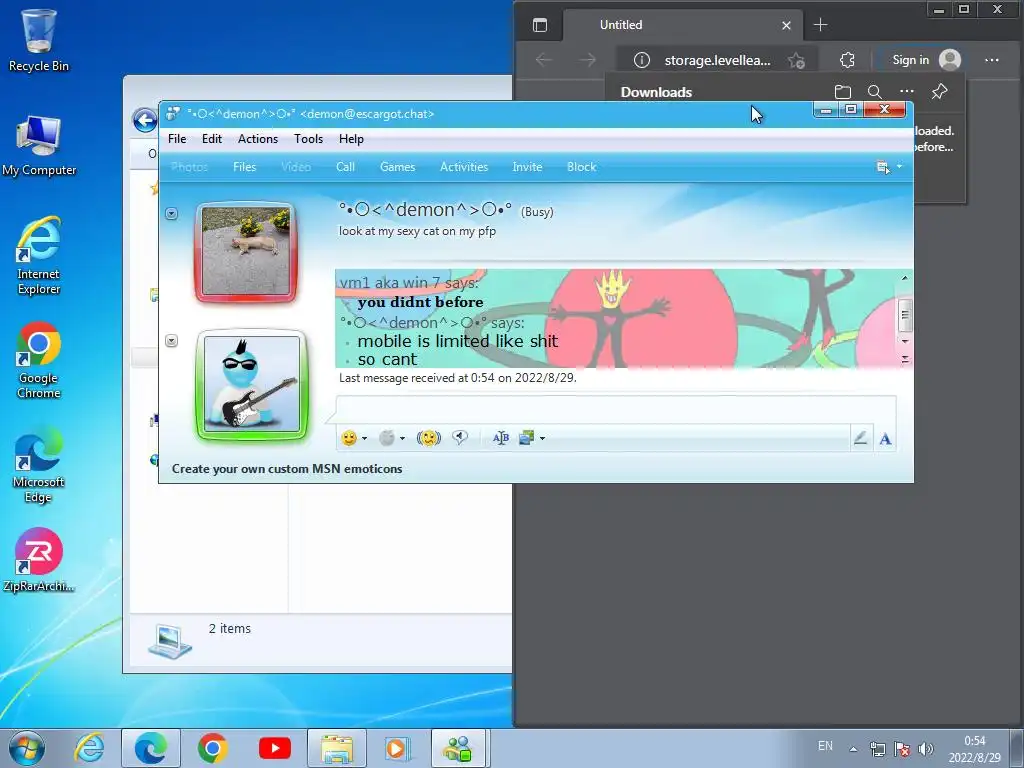Collapse your own display picture arrow
This screenshot has width=1024, height=768.
coord(172,341)
